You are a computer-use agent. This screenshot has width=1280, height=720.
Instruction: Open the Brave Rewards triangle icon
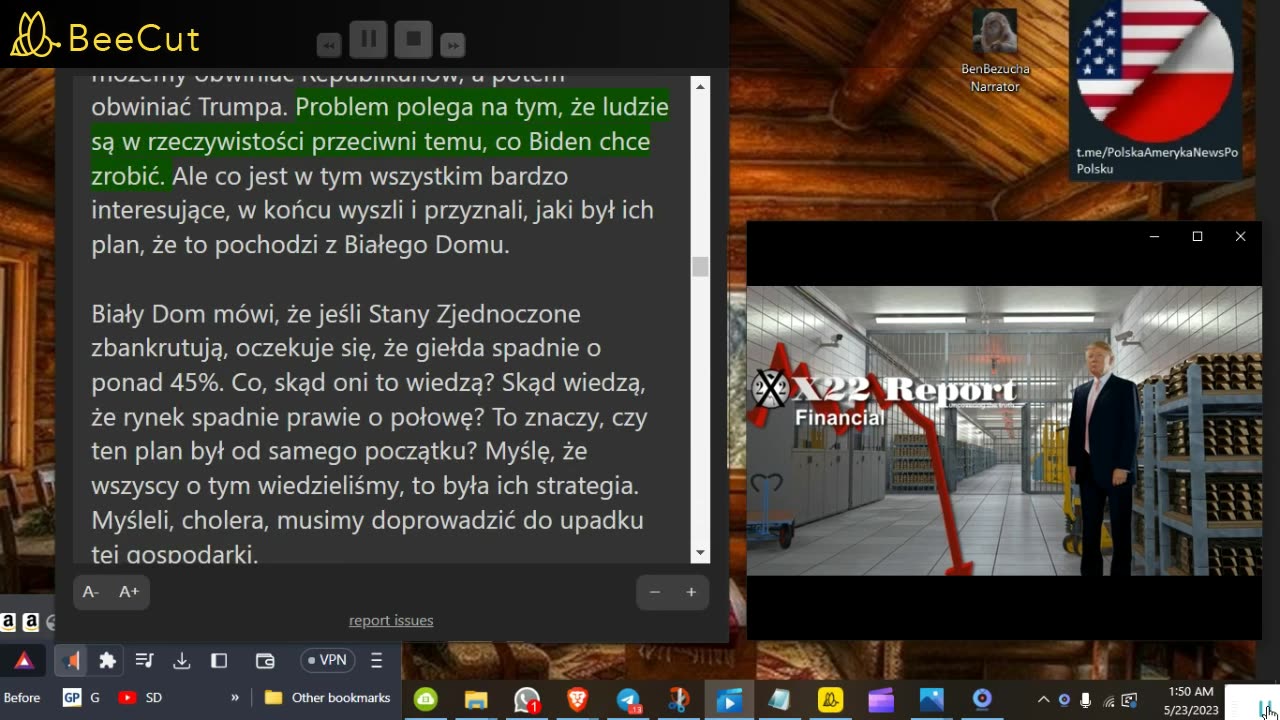24,660
